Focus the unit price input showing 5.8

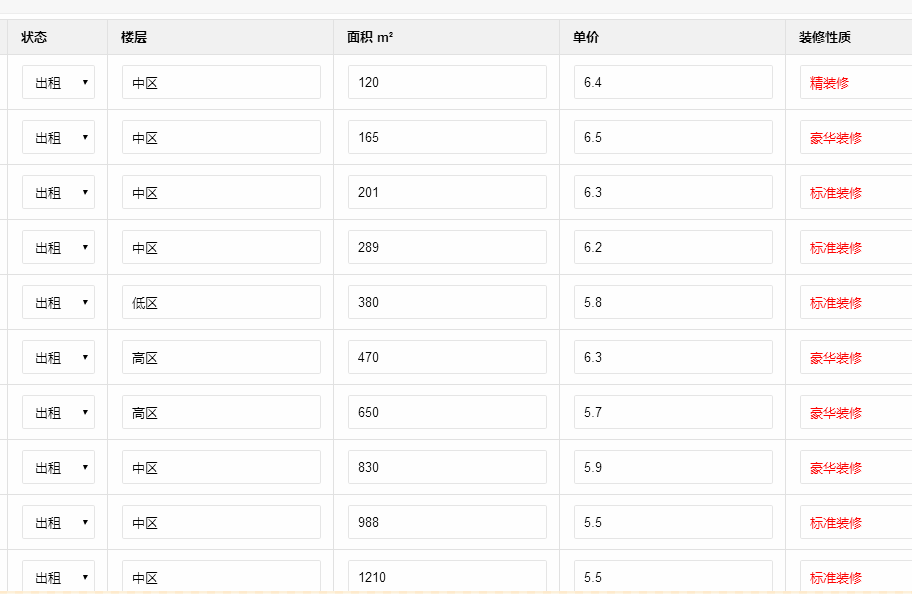[673, 302]
